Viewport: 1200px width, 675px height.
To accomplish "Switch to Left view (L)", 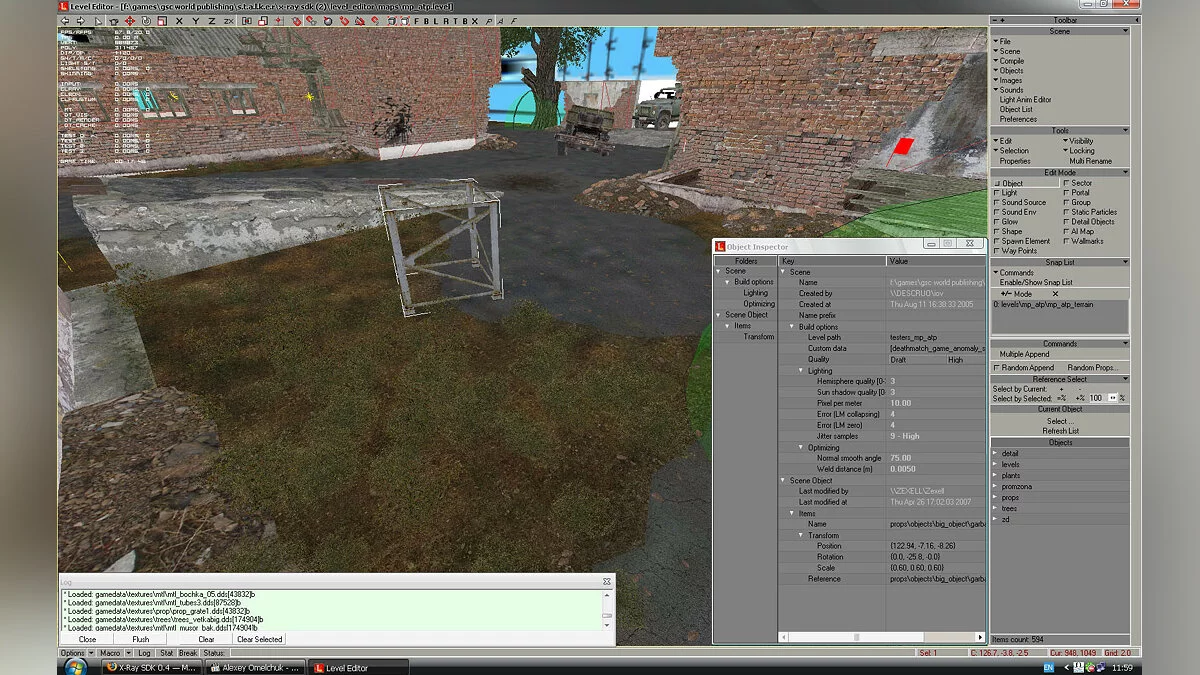I will click(x=436, y=20).
